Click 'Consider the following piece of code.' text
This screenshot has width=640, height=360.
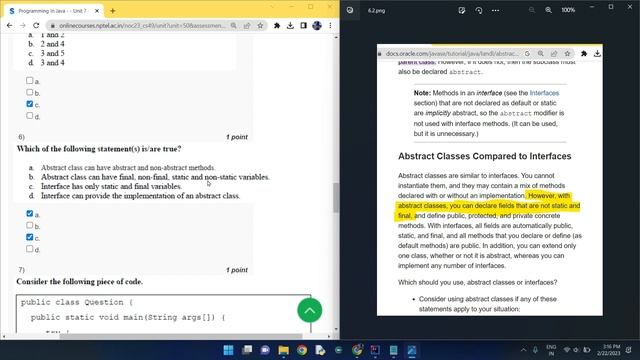[80, 282]
